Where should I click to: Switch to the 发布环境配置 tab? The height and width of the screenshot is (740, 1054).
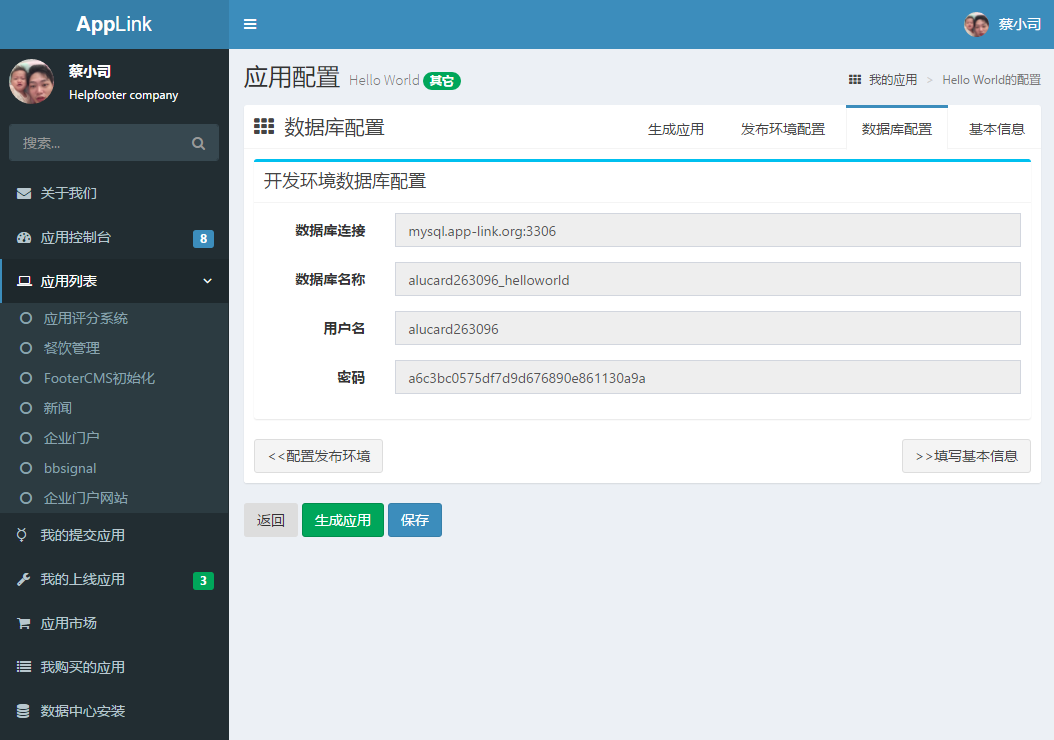point(782,129)
